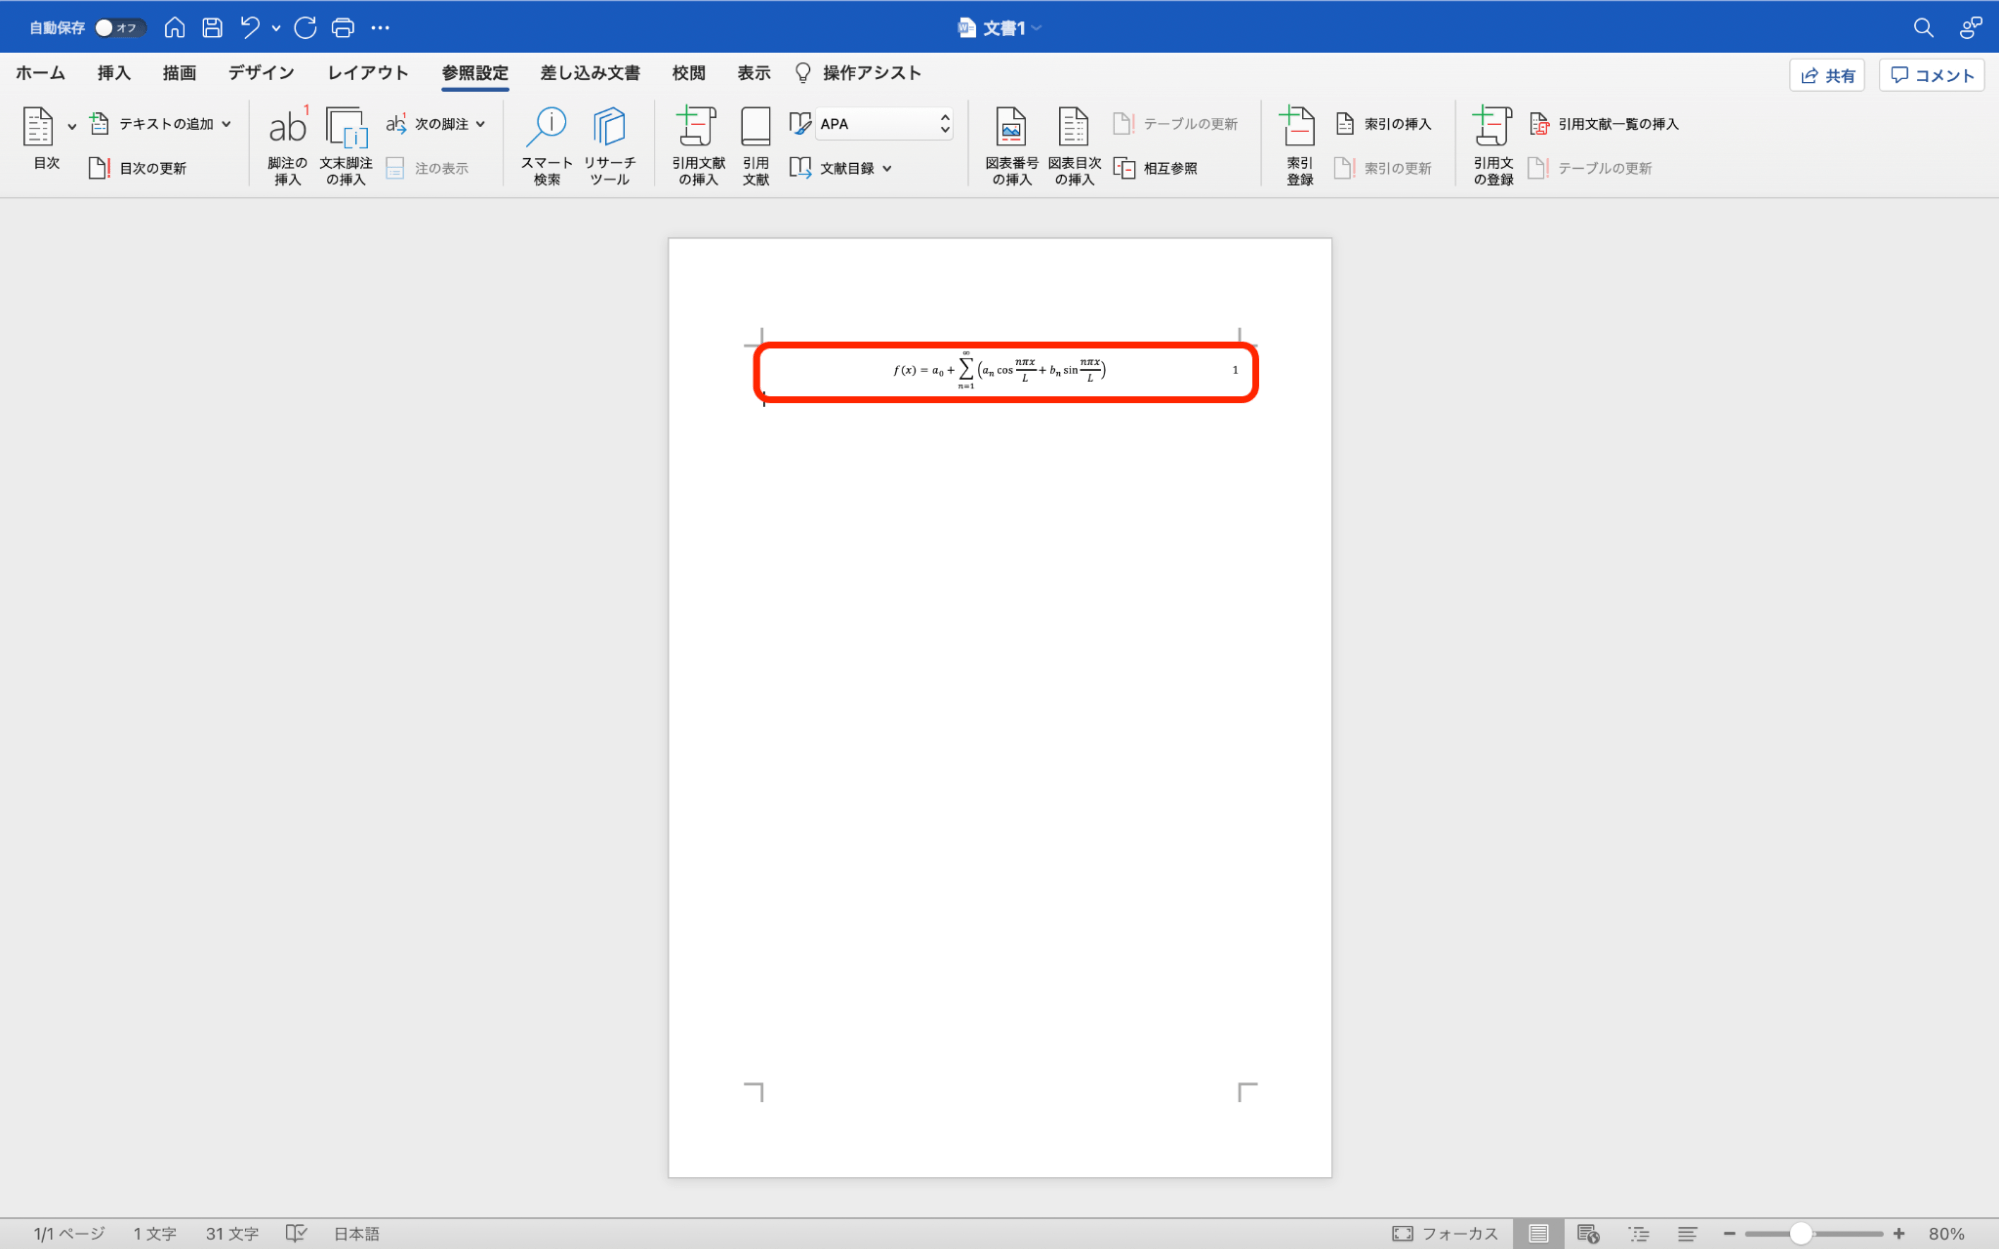Open the テキストの追加 dropdown
The width and height of the screenshot is (1999, 1250).
tap(161, 124)
